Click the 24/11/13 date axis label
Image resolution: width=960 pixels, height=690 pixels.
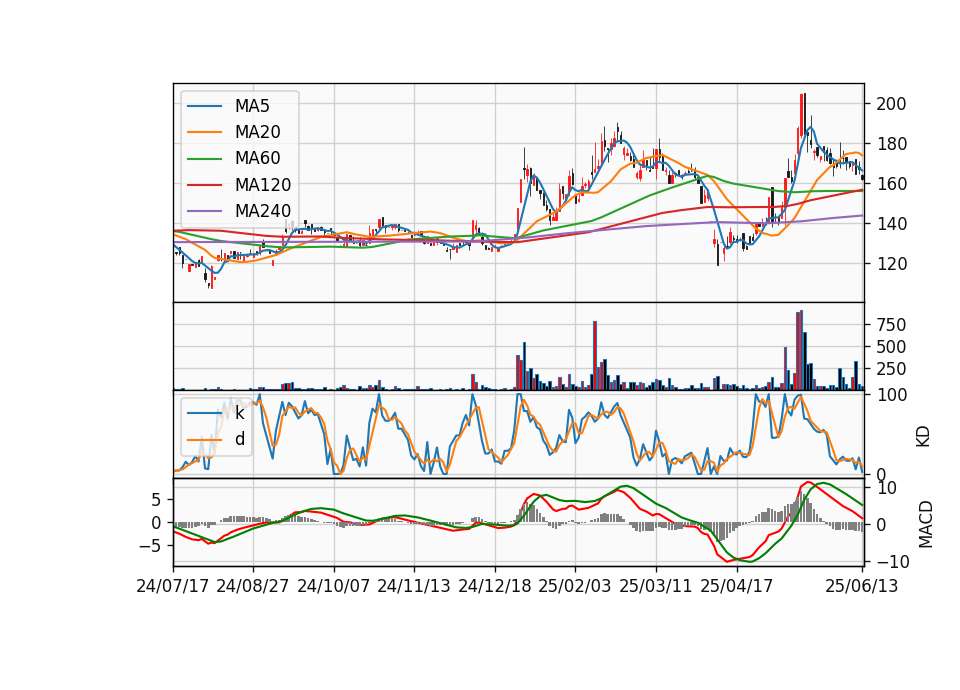414,586
